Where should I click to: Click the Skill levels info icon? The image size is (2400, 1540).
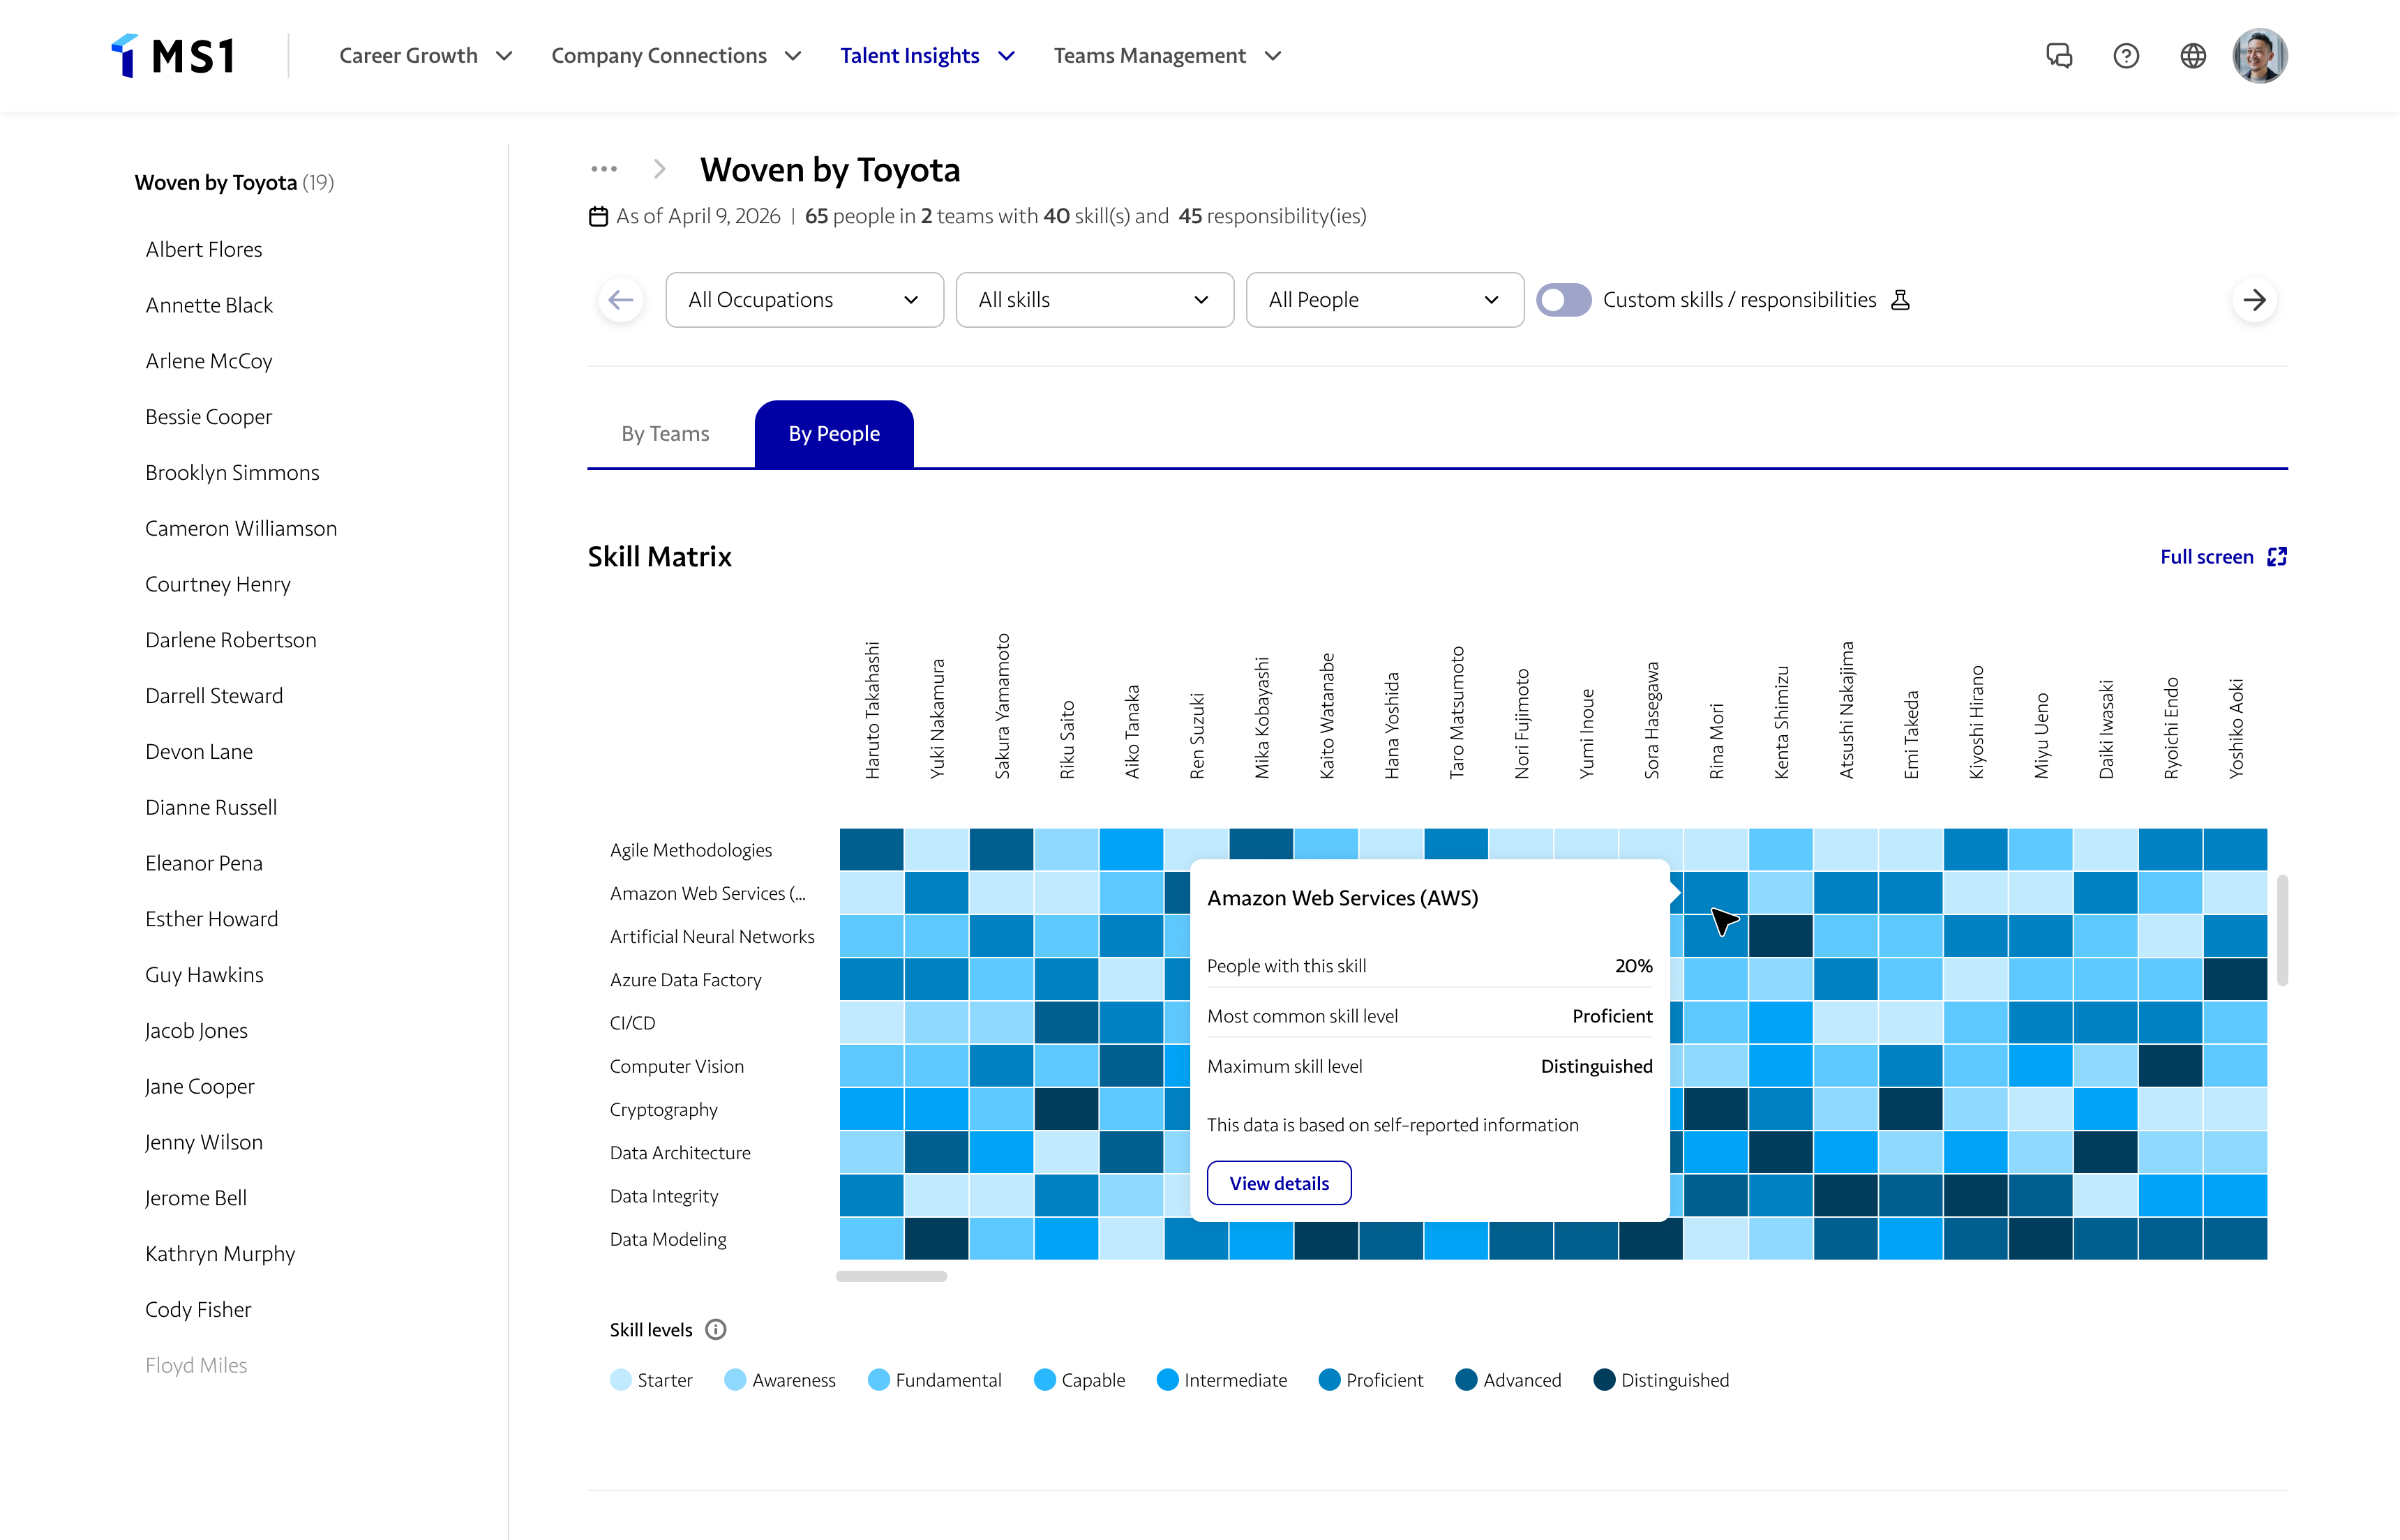(x=716, y=1329)
